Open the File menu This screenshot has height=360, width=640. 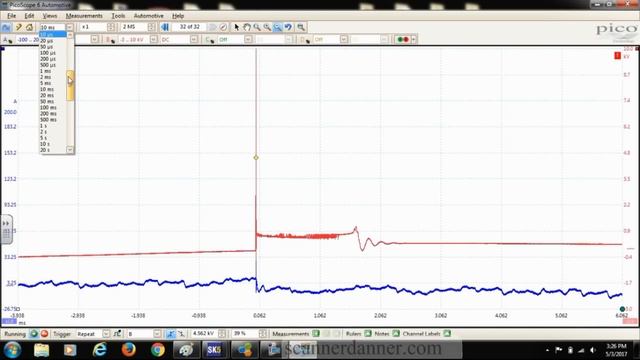point(11,16)
